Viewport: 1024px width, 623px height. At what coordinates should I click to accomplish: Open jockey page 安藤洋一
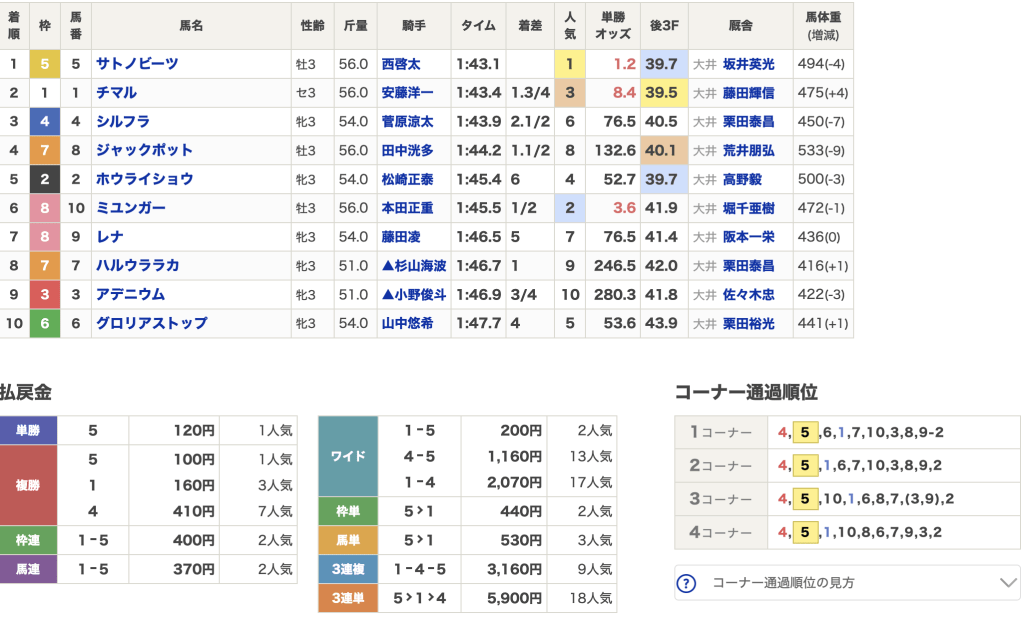coord(408,93)
